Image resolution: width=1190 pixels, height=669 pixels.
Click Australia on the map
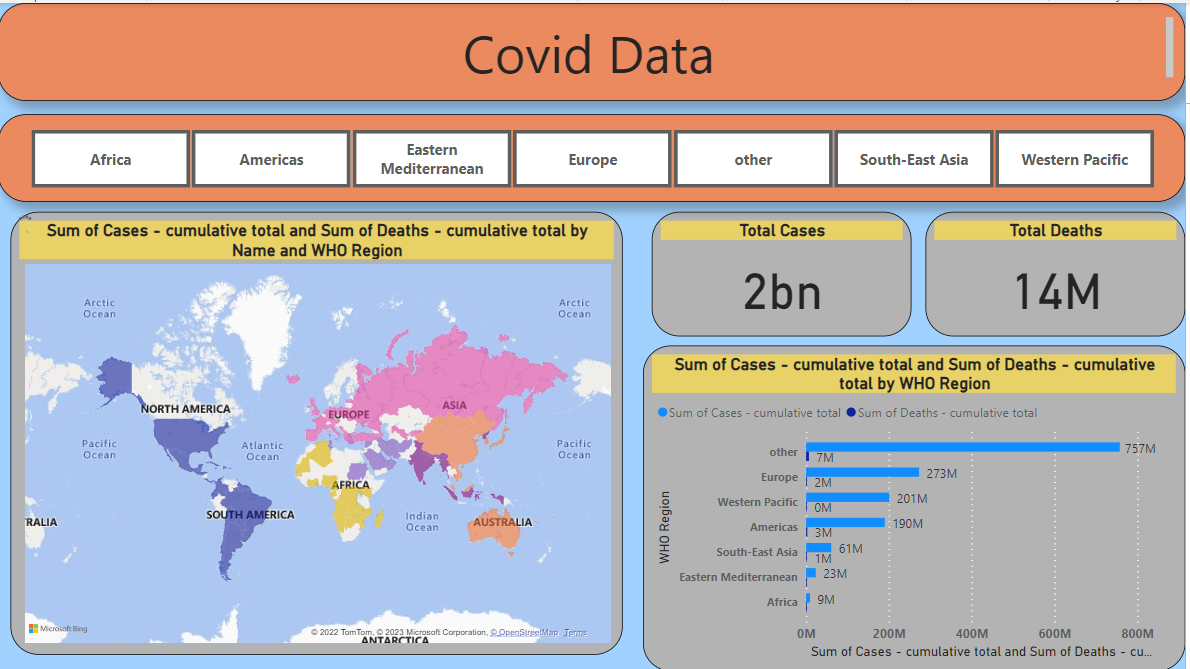point(495,533)
